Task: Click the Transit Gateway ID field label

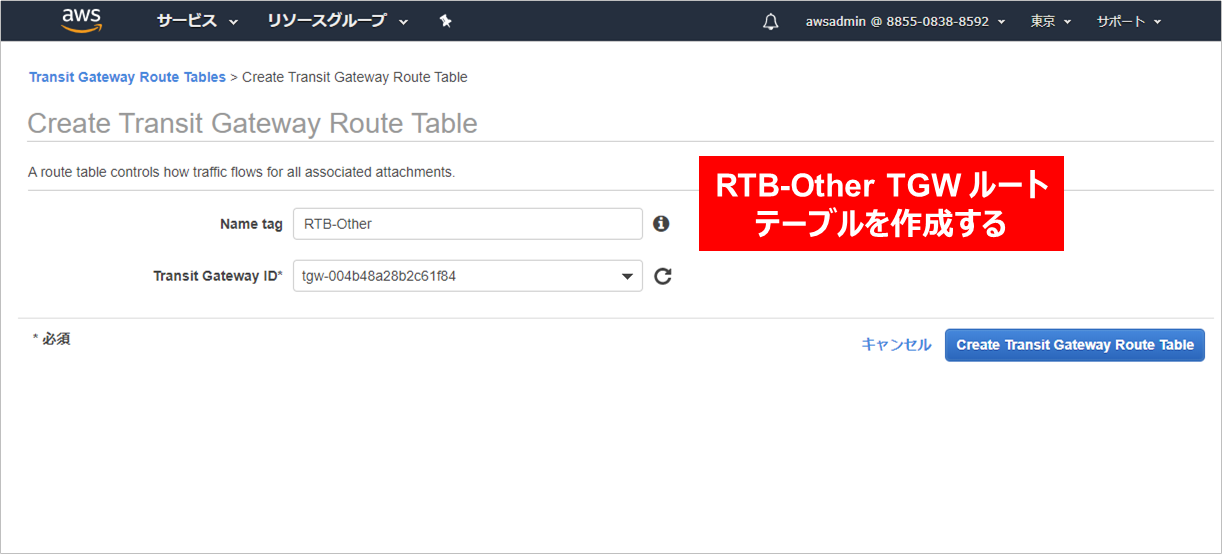Action: pyautogui.click(x=218, y=276)
